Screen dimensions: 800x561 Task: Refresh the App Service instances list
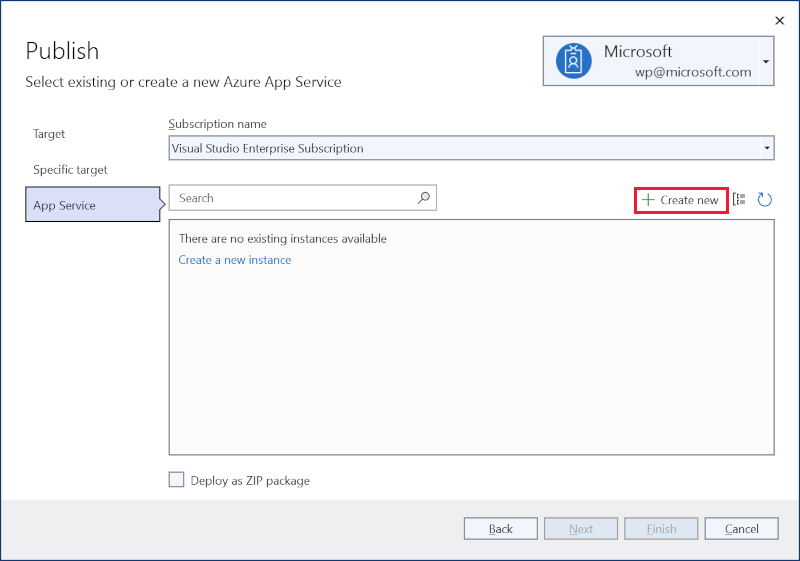(765, 200)
